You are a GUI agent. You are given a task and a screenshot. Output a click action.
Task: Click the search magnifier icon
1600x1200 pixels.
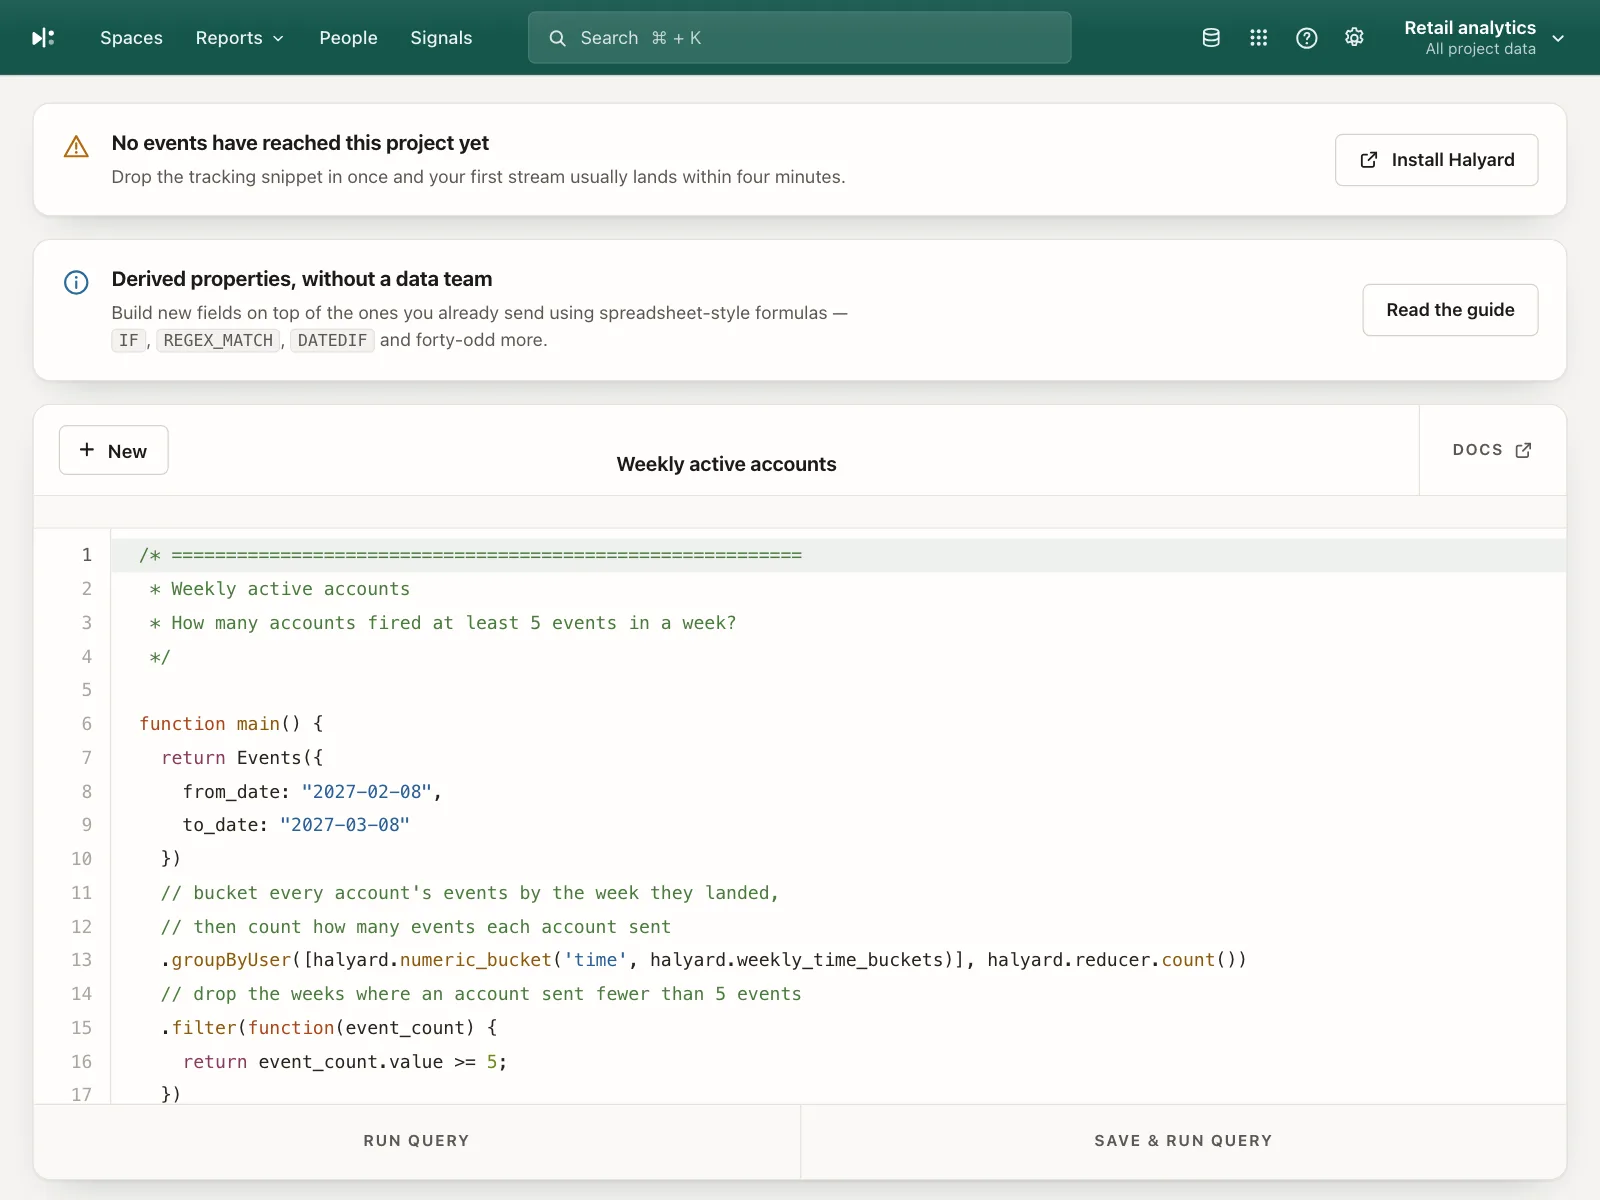[x=557, y=38]
